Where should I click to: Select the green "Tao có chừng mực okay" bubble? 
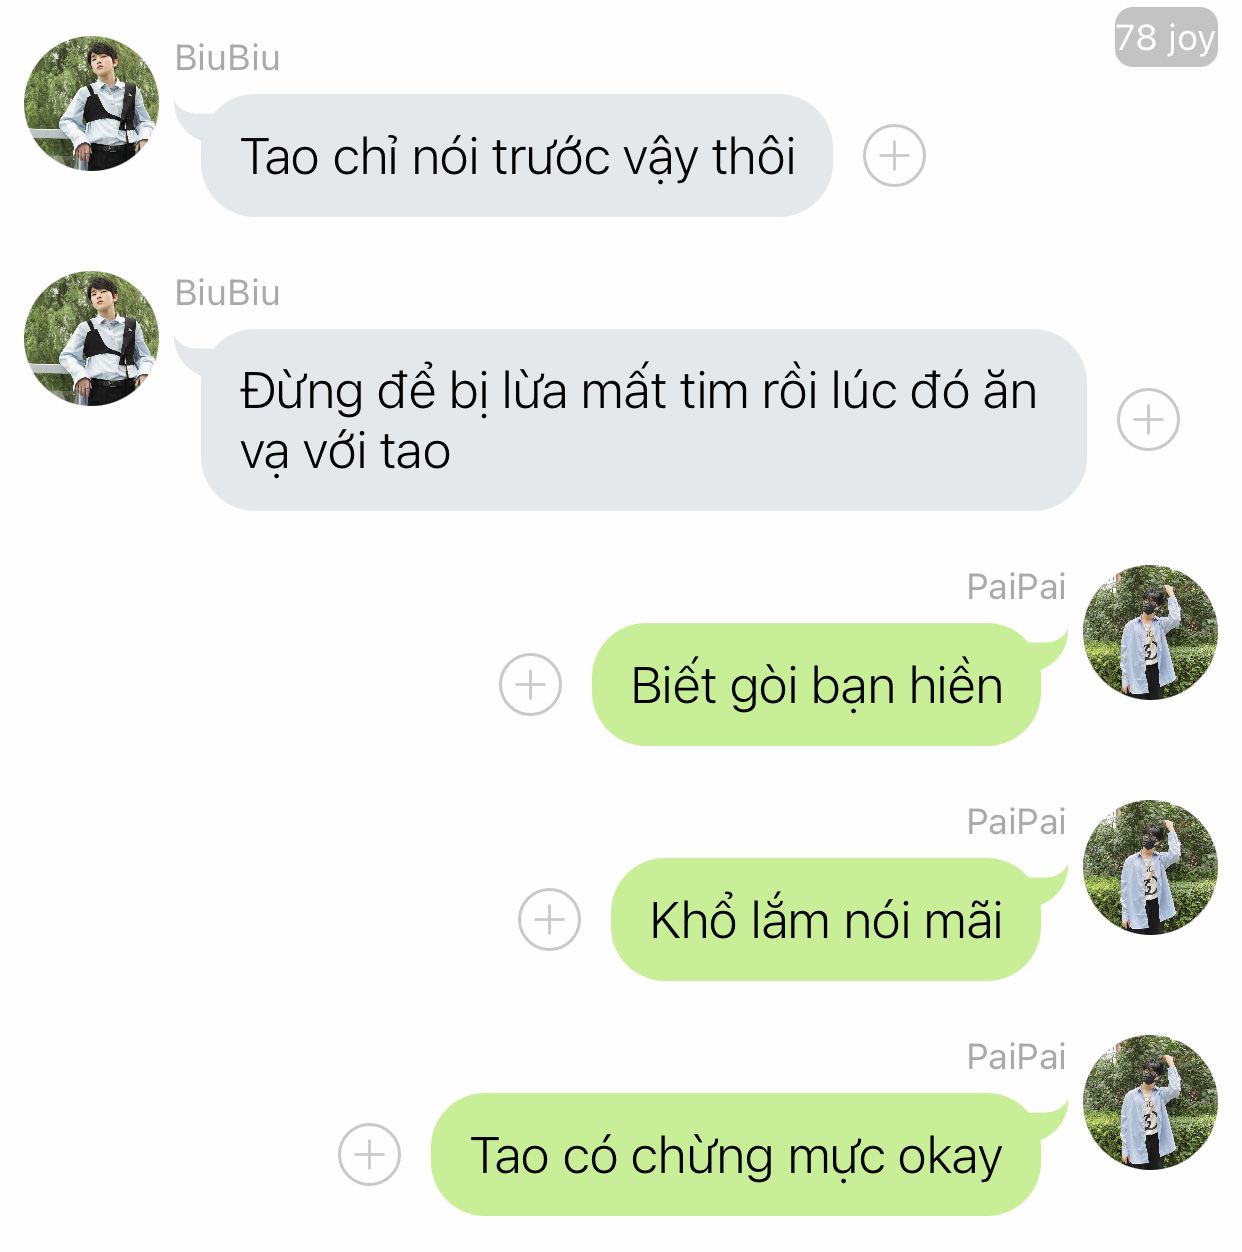tap(736, 1155)
